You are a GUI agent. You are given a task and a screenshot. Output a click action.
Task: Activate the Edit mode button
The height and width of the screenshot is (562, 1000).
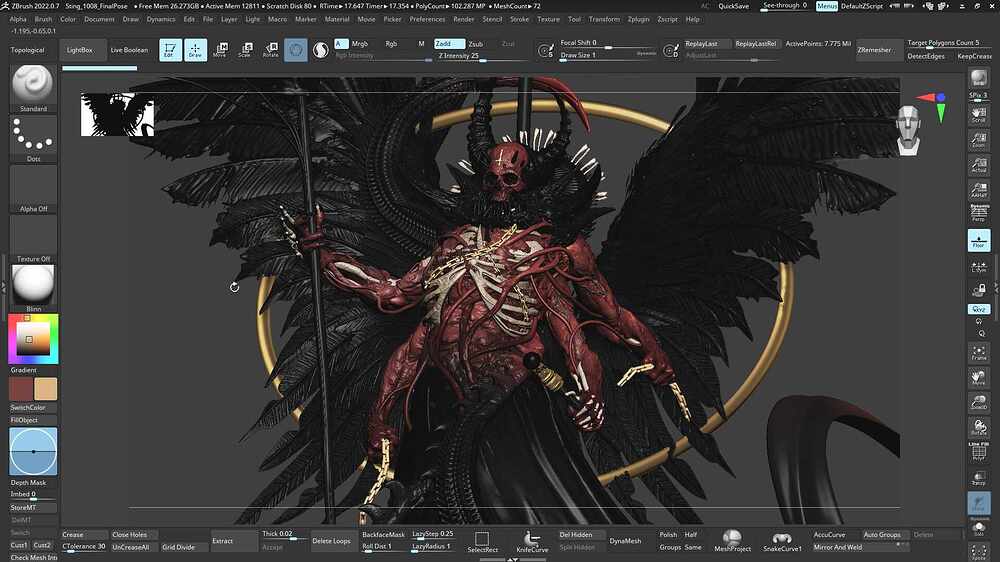point(170,50)
